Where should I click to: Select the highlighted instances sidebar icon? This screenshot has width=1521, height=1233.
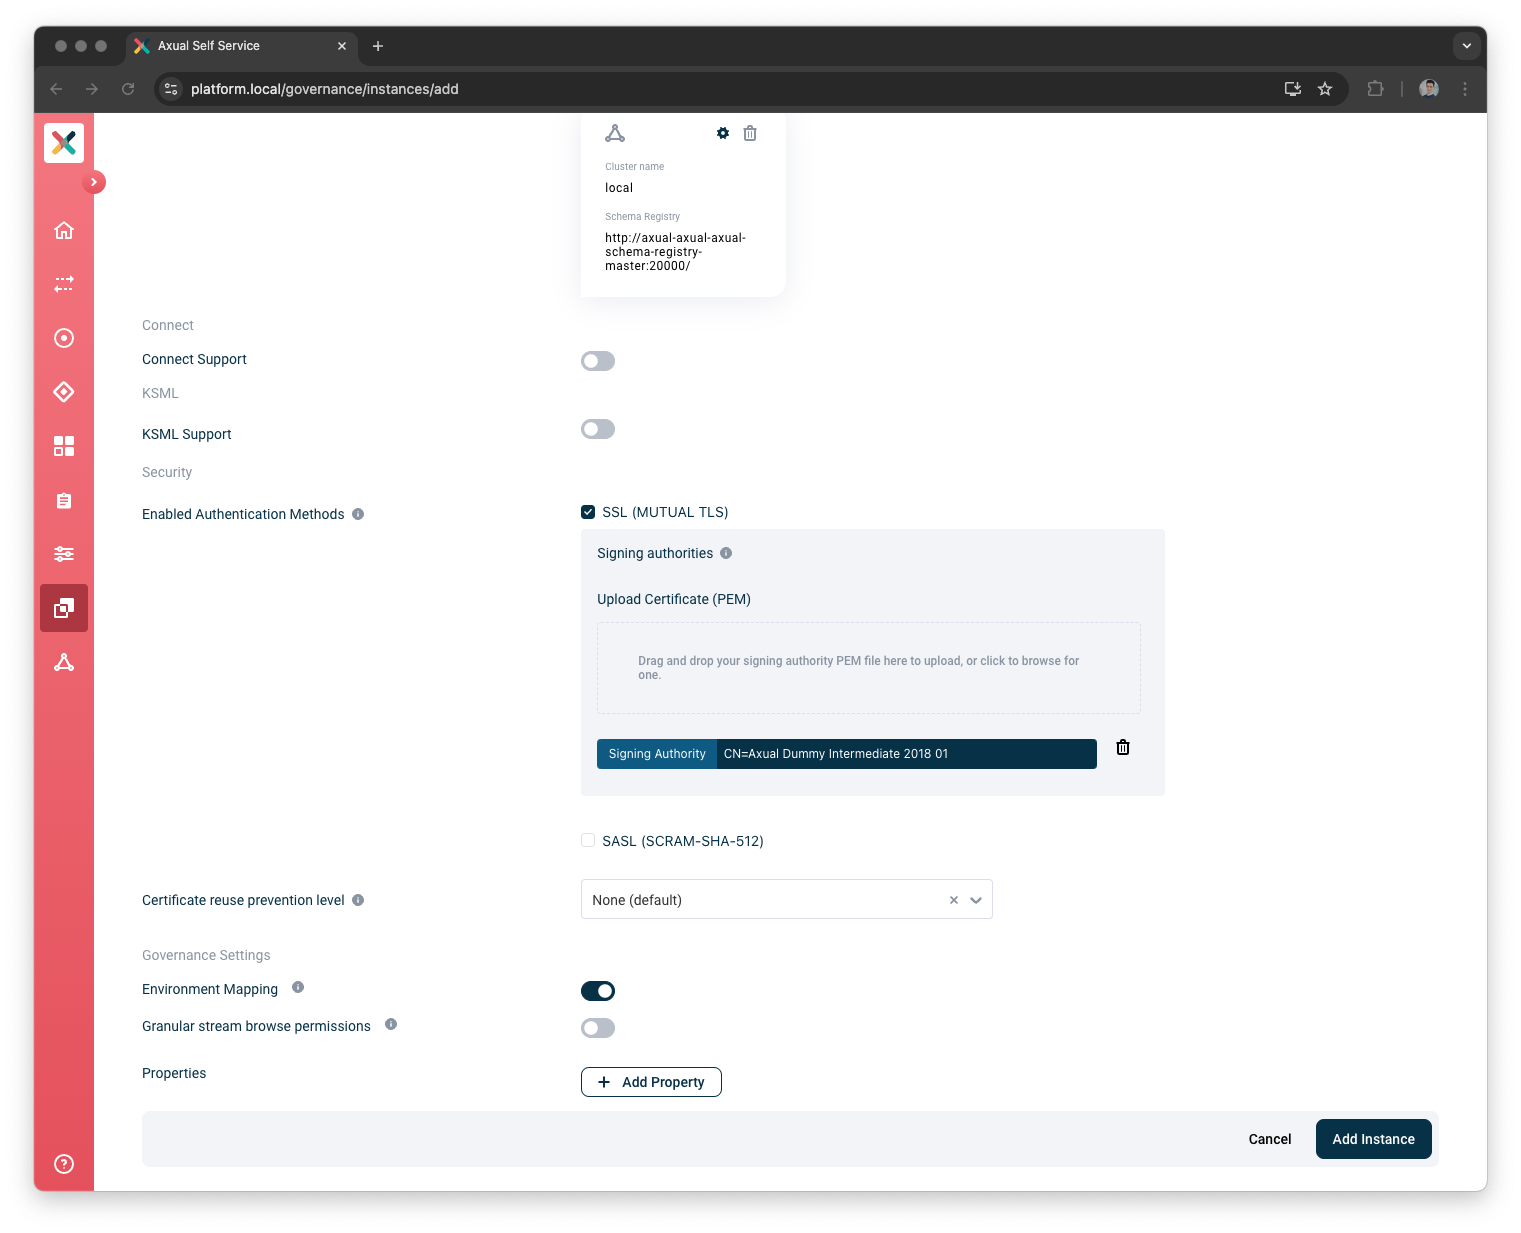[x=64, y=608]
